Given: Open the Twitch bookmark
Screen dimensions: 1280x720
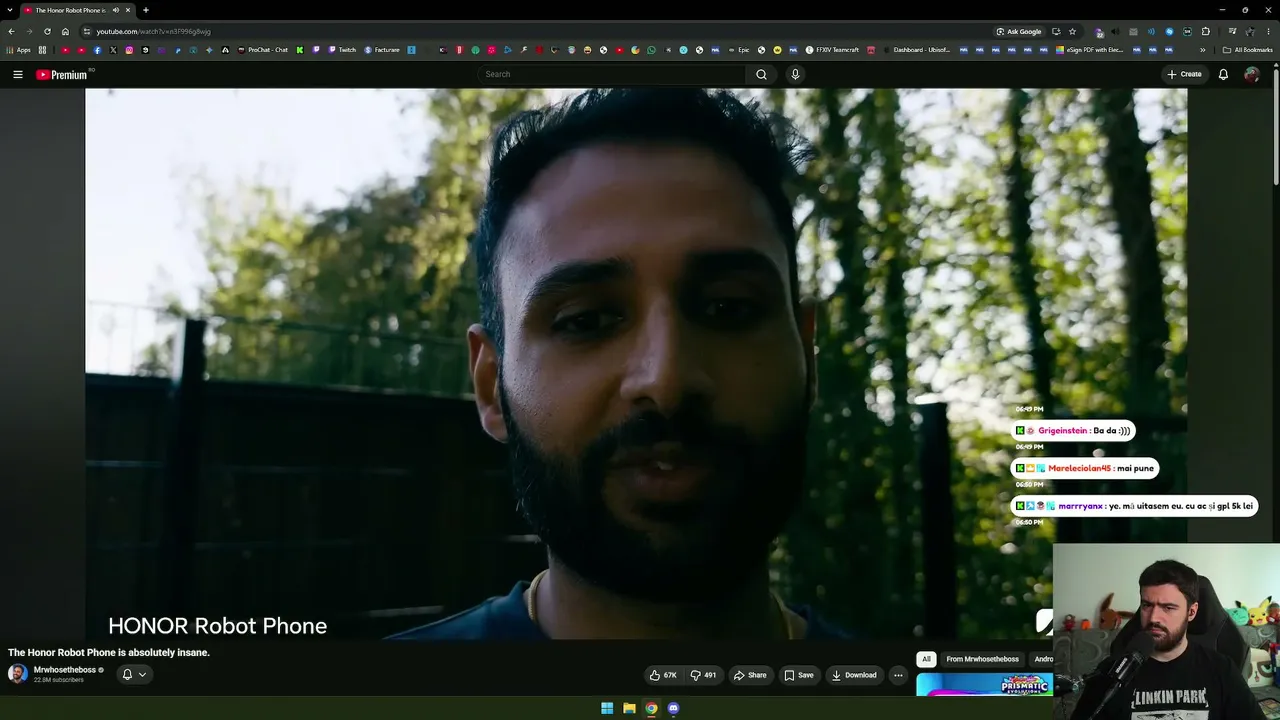Looking at the screenshot, I should [x=343, y=50].
